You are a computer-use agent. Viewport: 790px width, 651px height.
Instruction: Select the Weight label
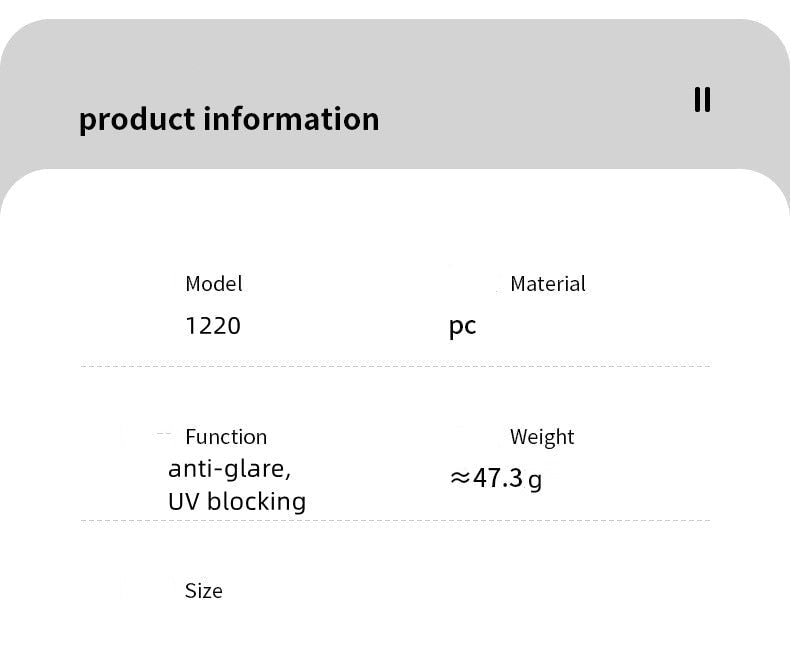(x=542, y=437)
